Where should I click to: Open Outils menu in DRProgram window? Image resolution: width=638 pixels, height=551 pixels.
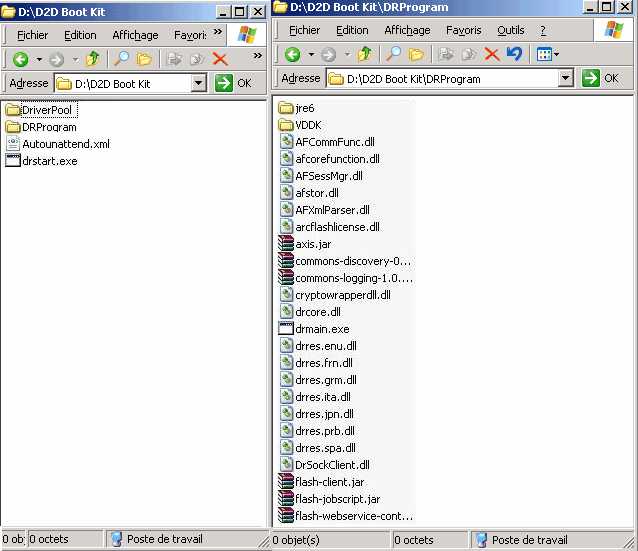511,31
